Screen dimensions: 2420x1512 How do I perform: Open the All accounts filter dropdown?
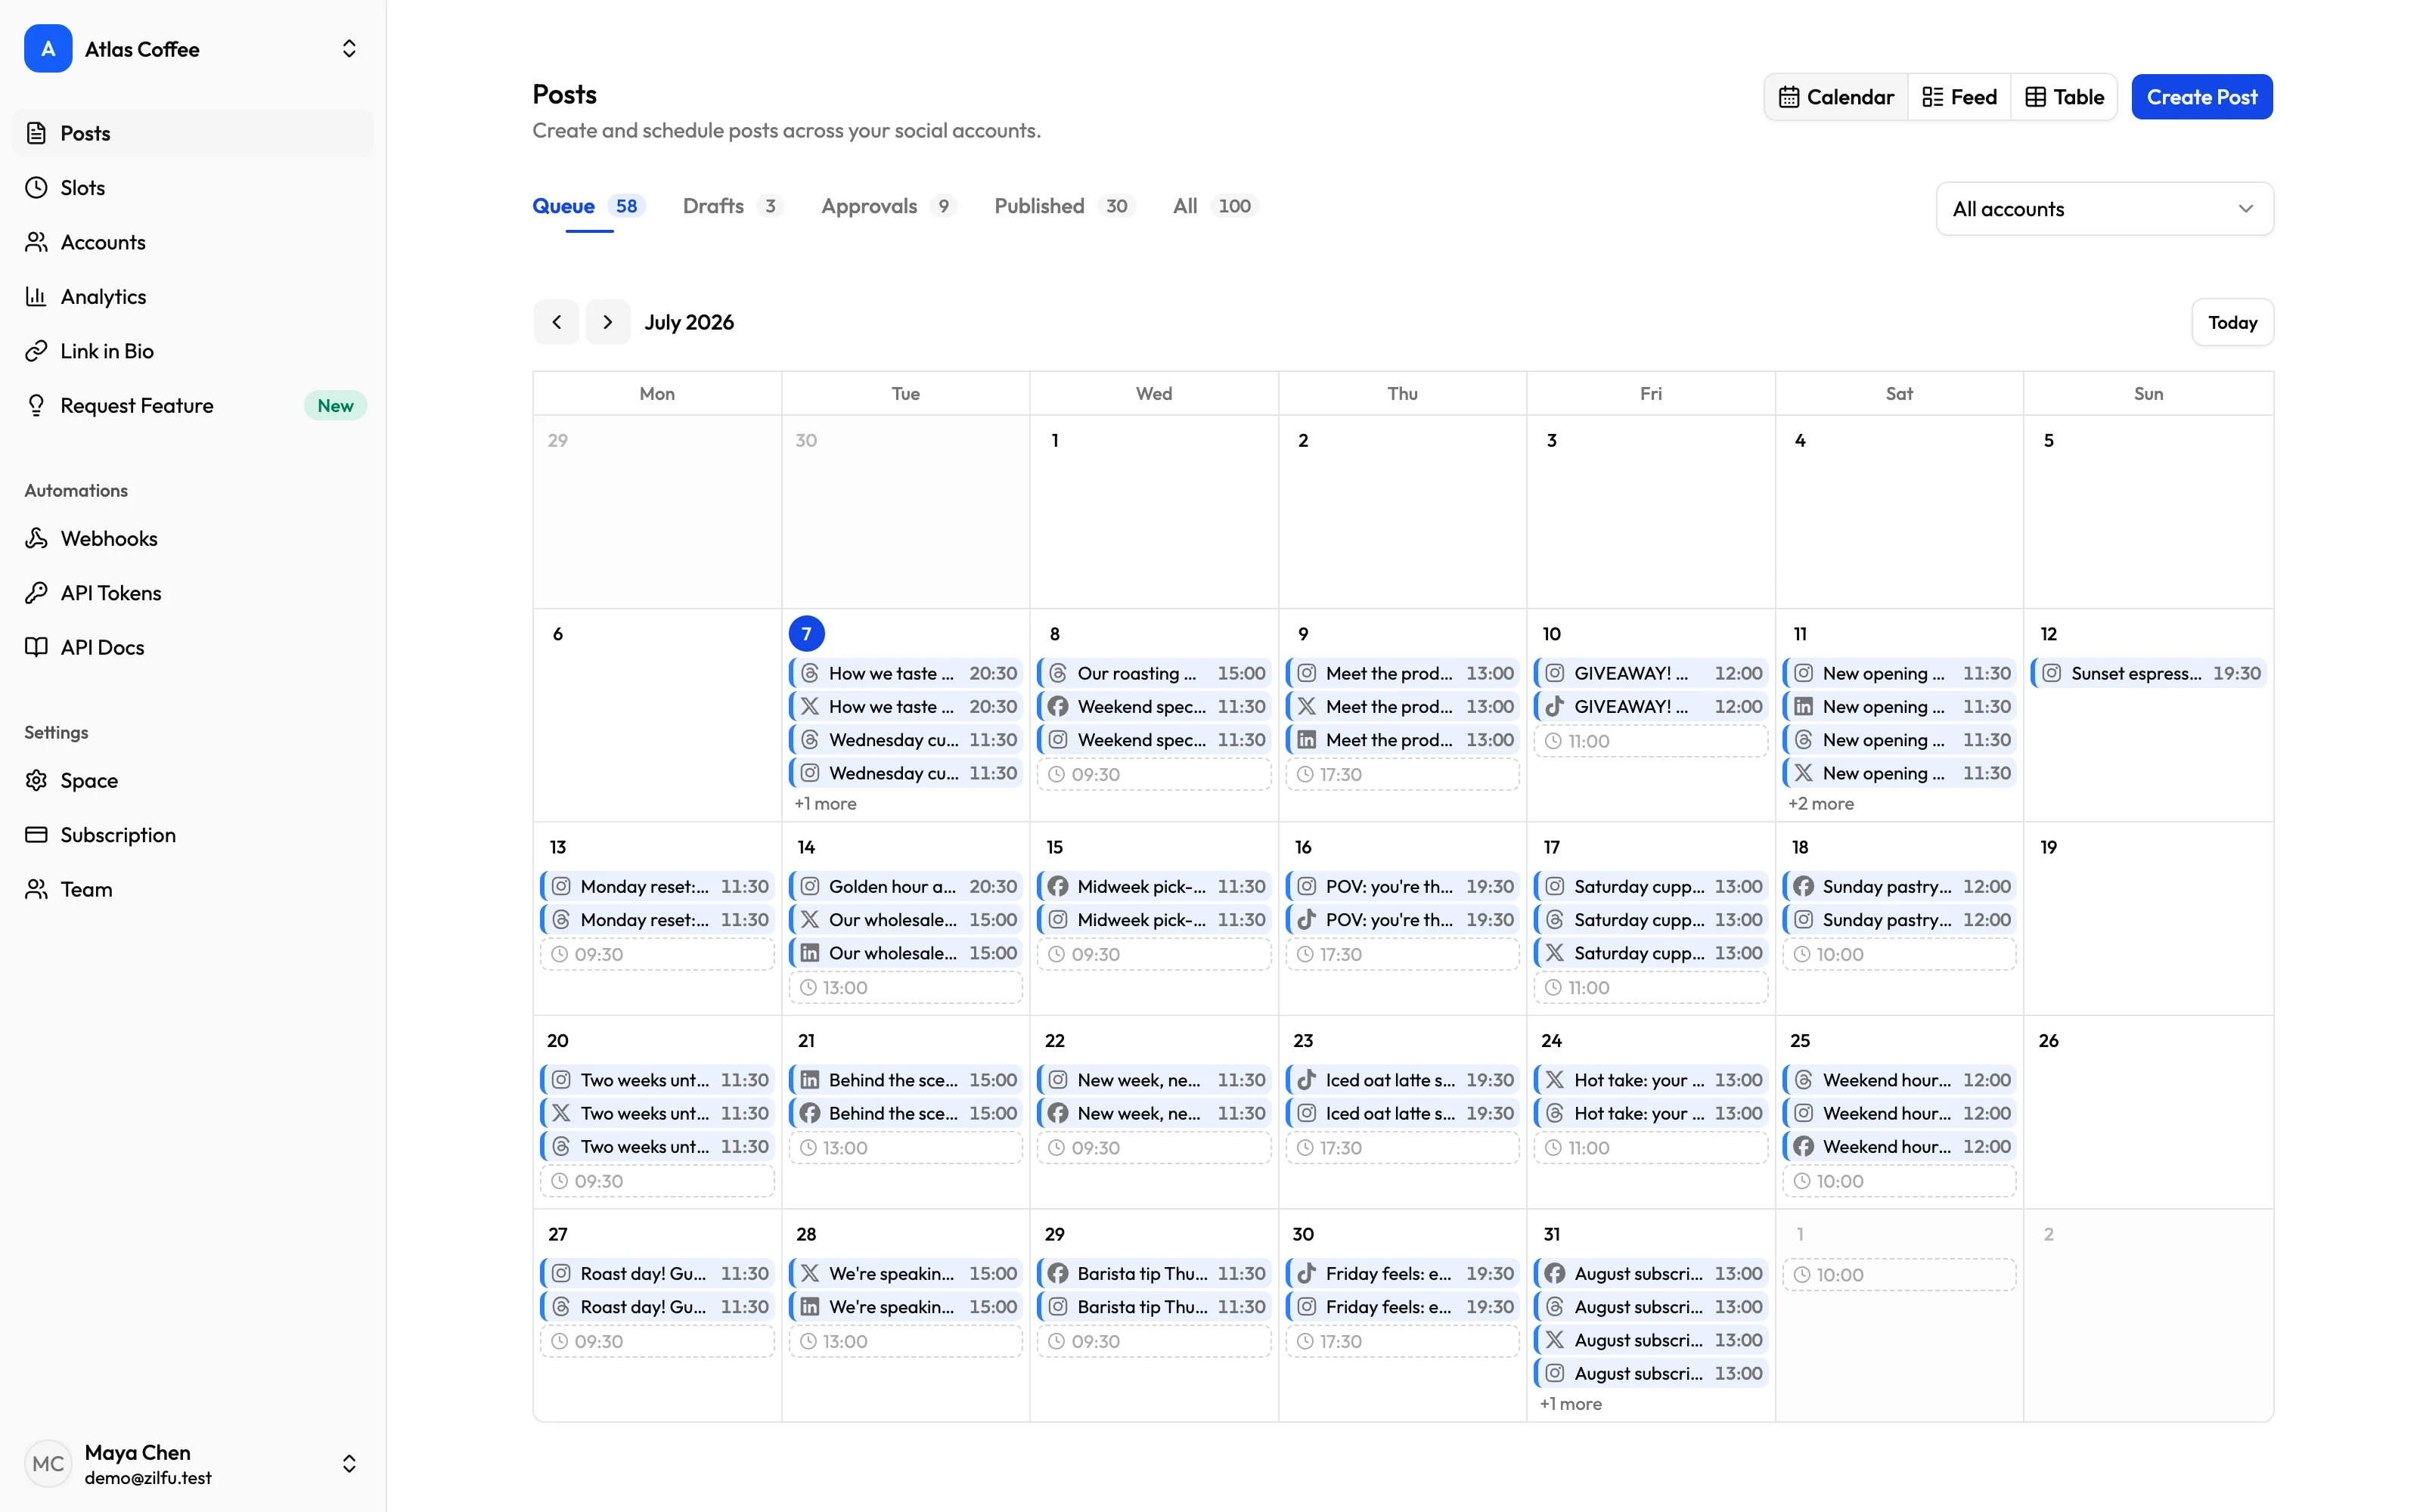coord(2104,209)
